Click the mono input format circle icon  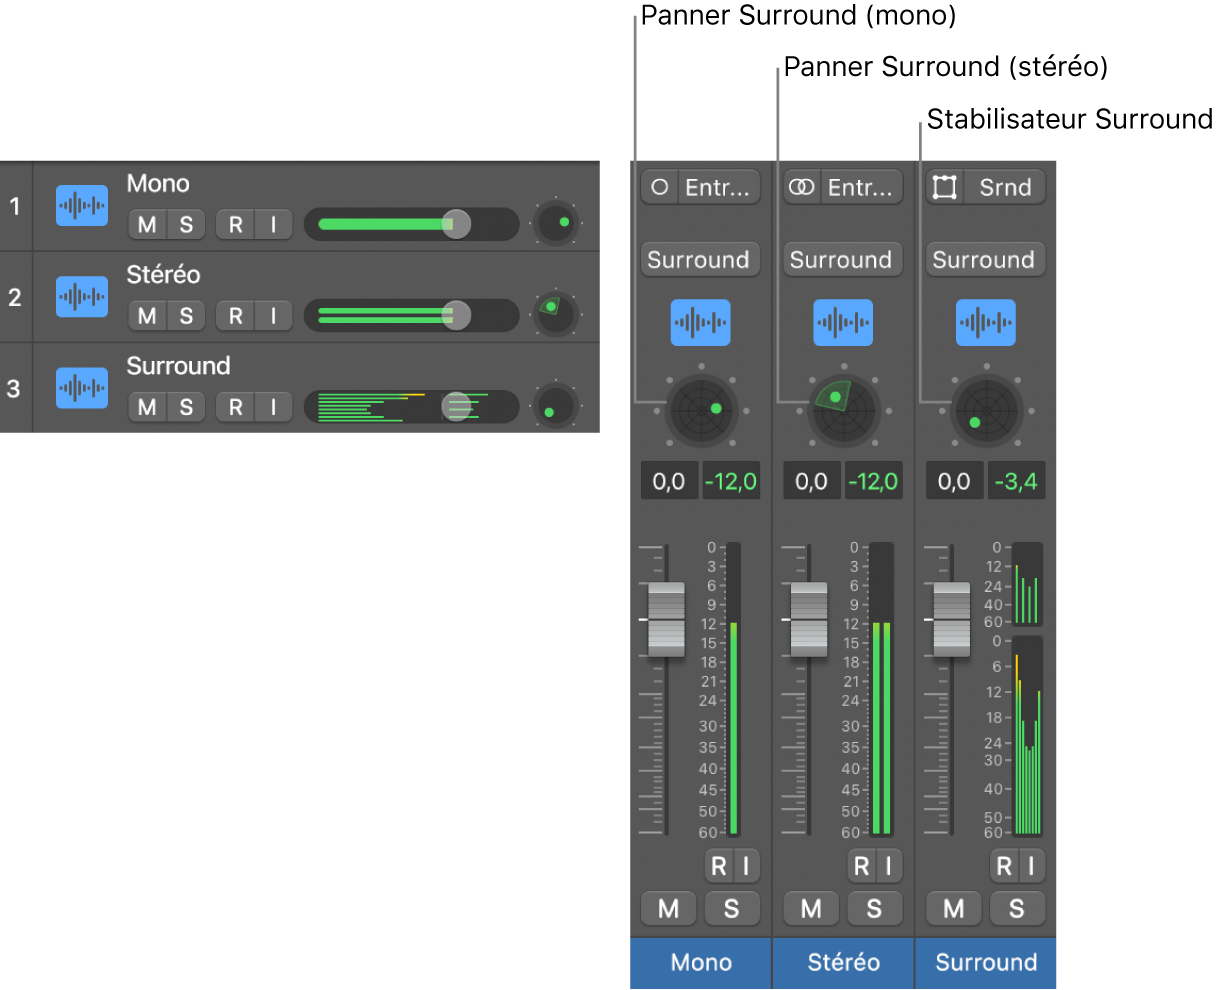tap(659, 186)
